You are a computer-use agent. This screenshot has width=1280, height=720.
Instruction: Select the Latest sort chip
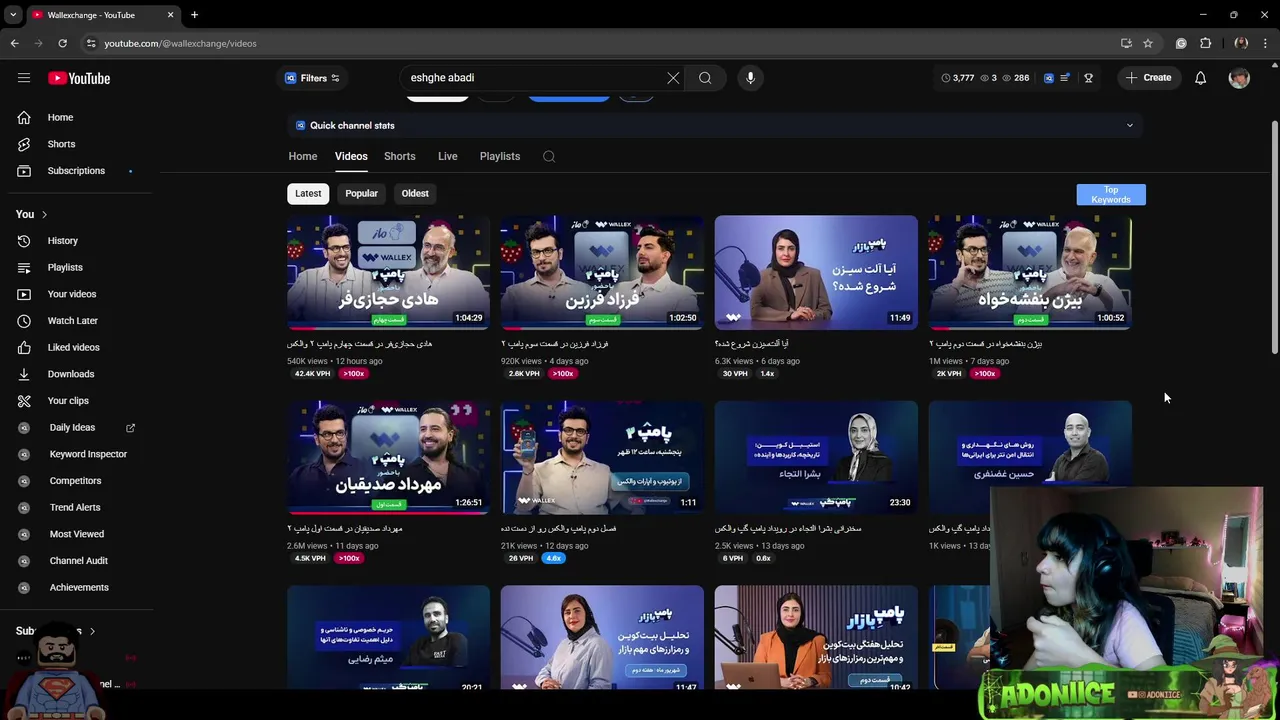tap(308, 193)
